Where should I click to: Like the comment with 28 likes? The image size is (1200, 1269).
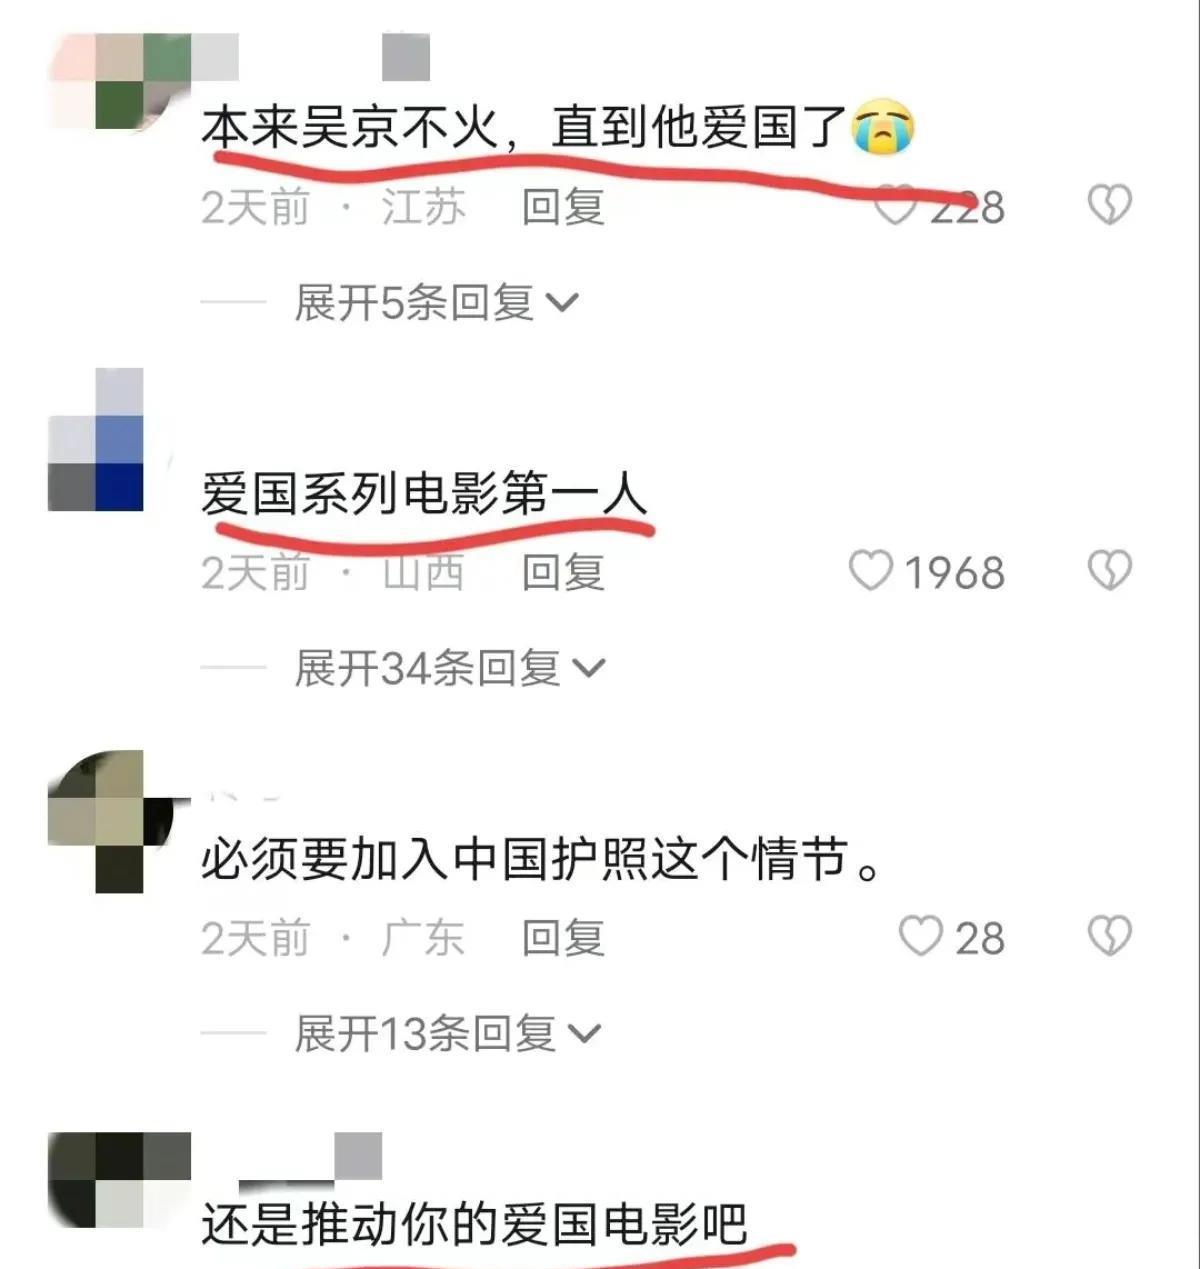(920, 937)
